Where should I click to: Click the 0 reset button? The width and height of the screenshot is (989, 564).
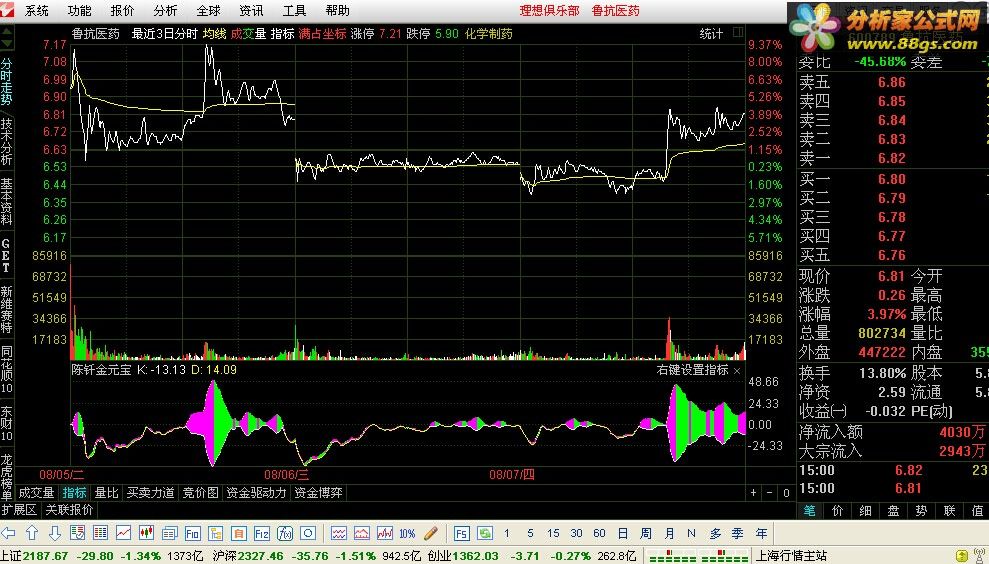[787, 493]
